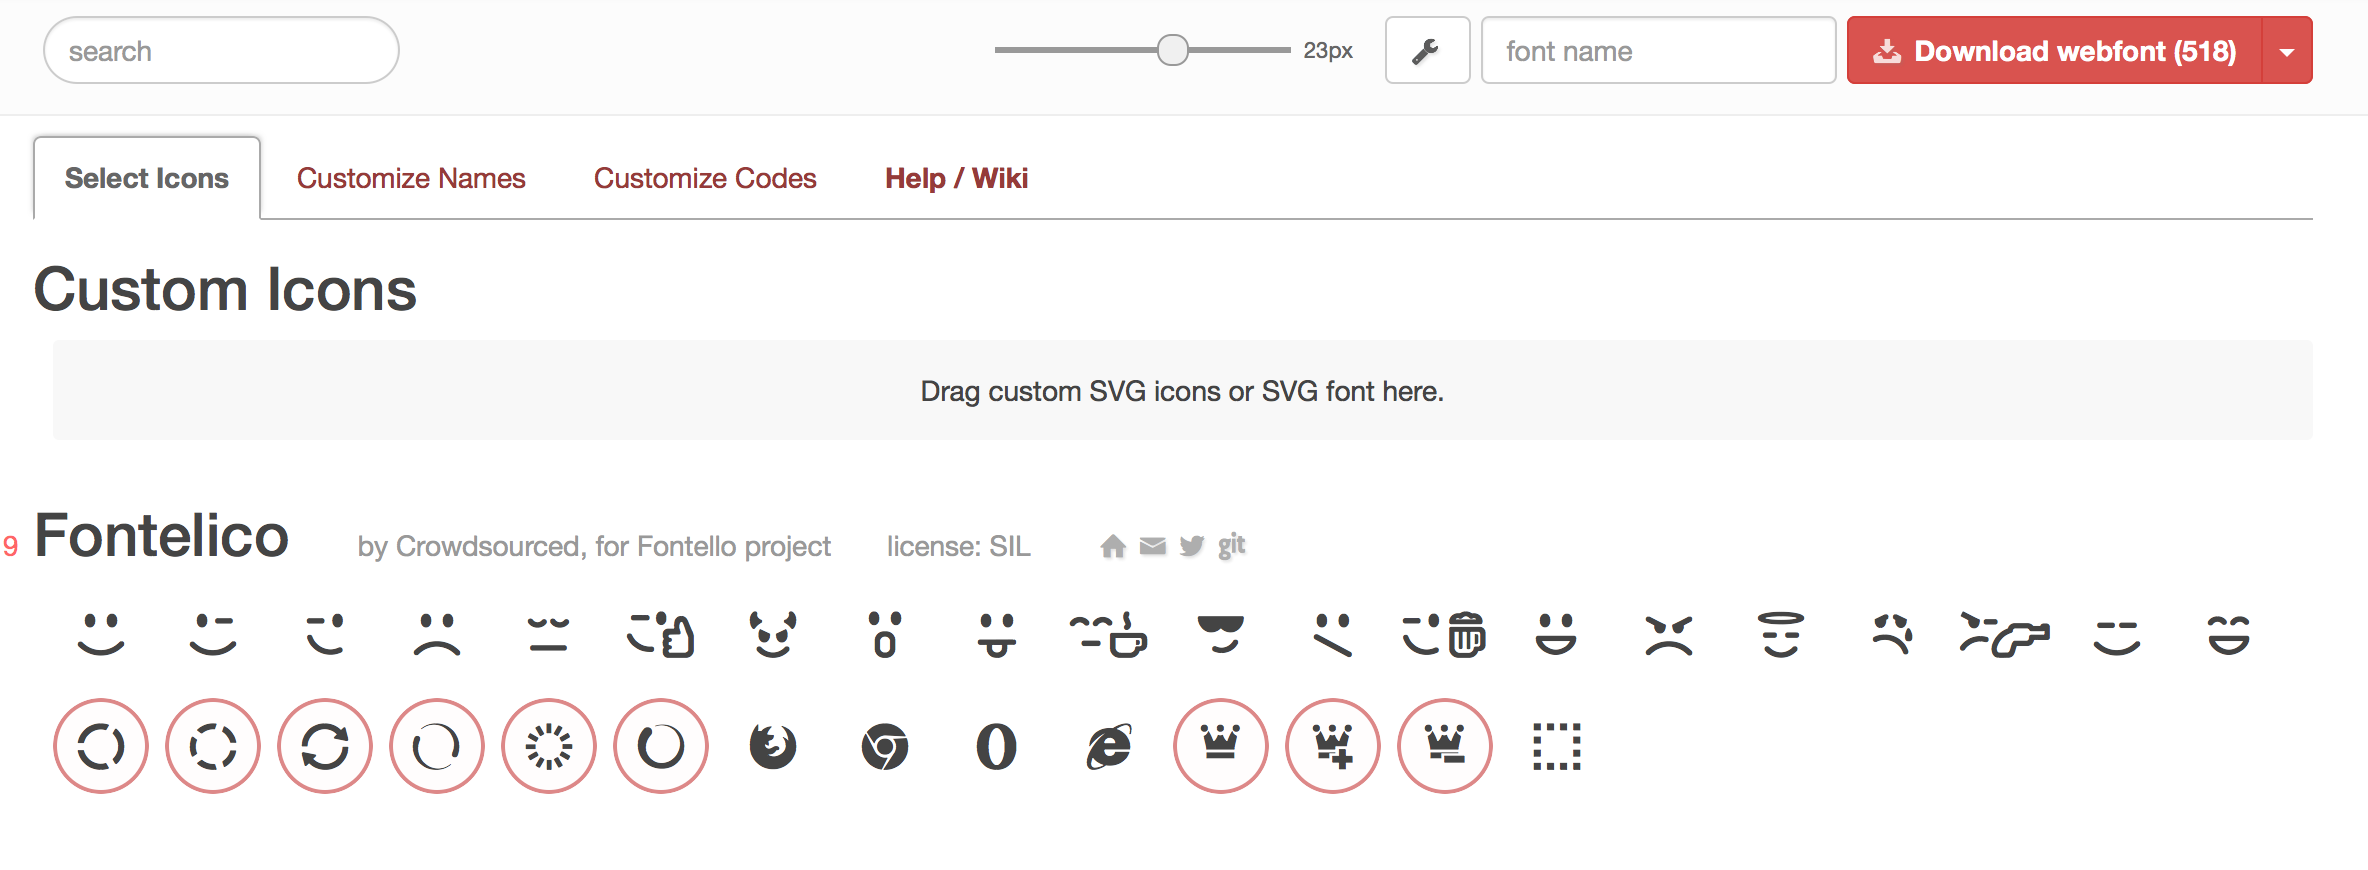The image size is (2368, 870).
Task: Open the Fontelico Twitter icon
Action: [1191, 545]
